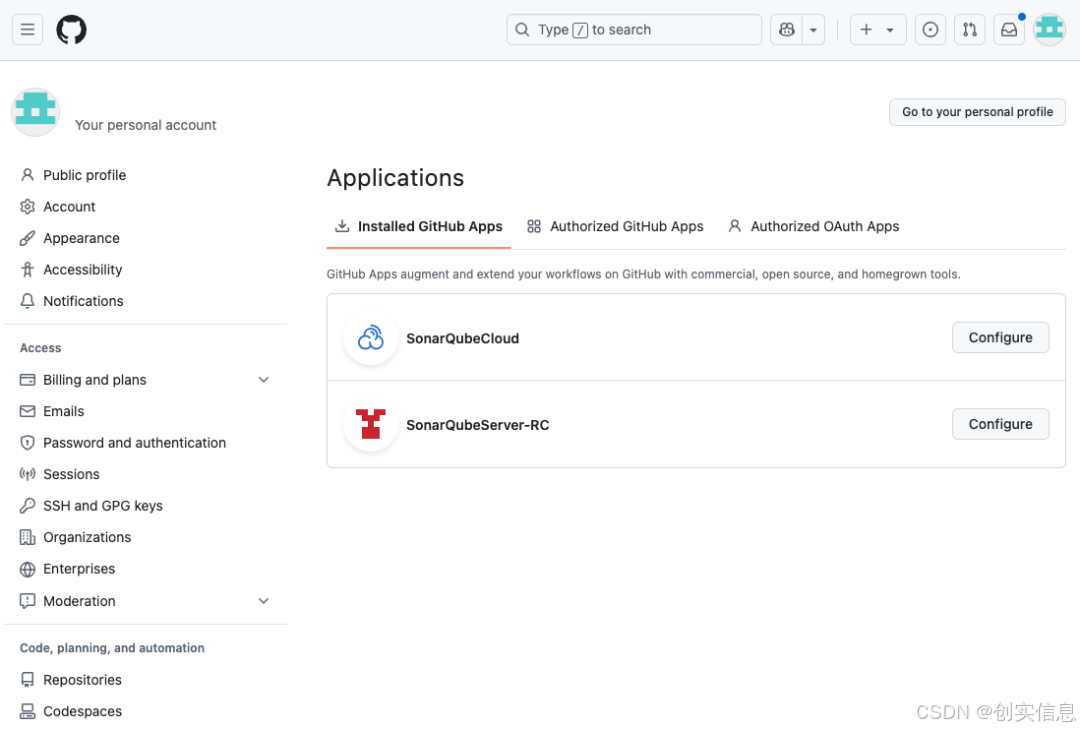Open Public profile settings
The width and height of the screenshot is (1080, 729).
point(85,175)
